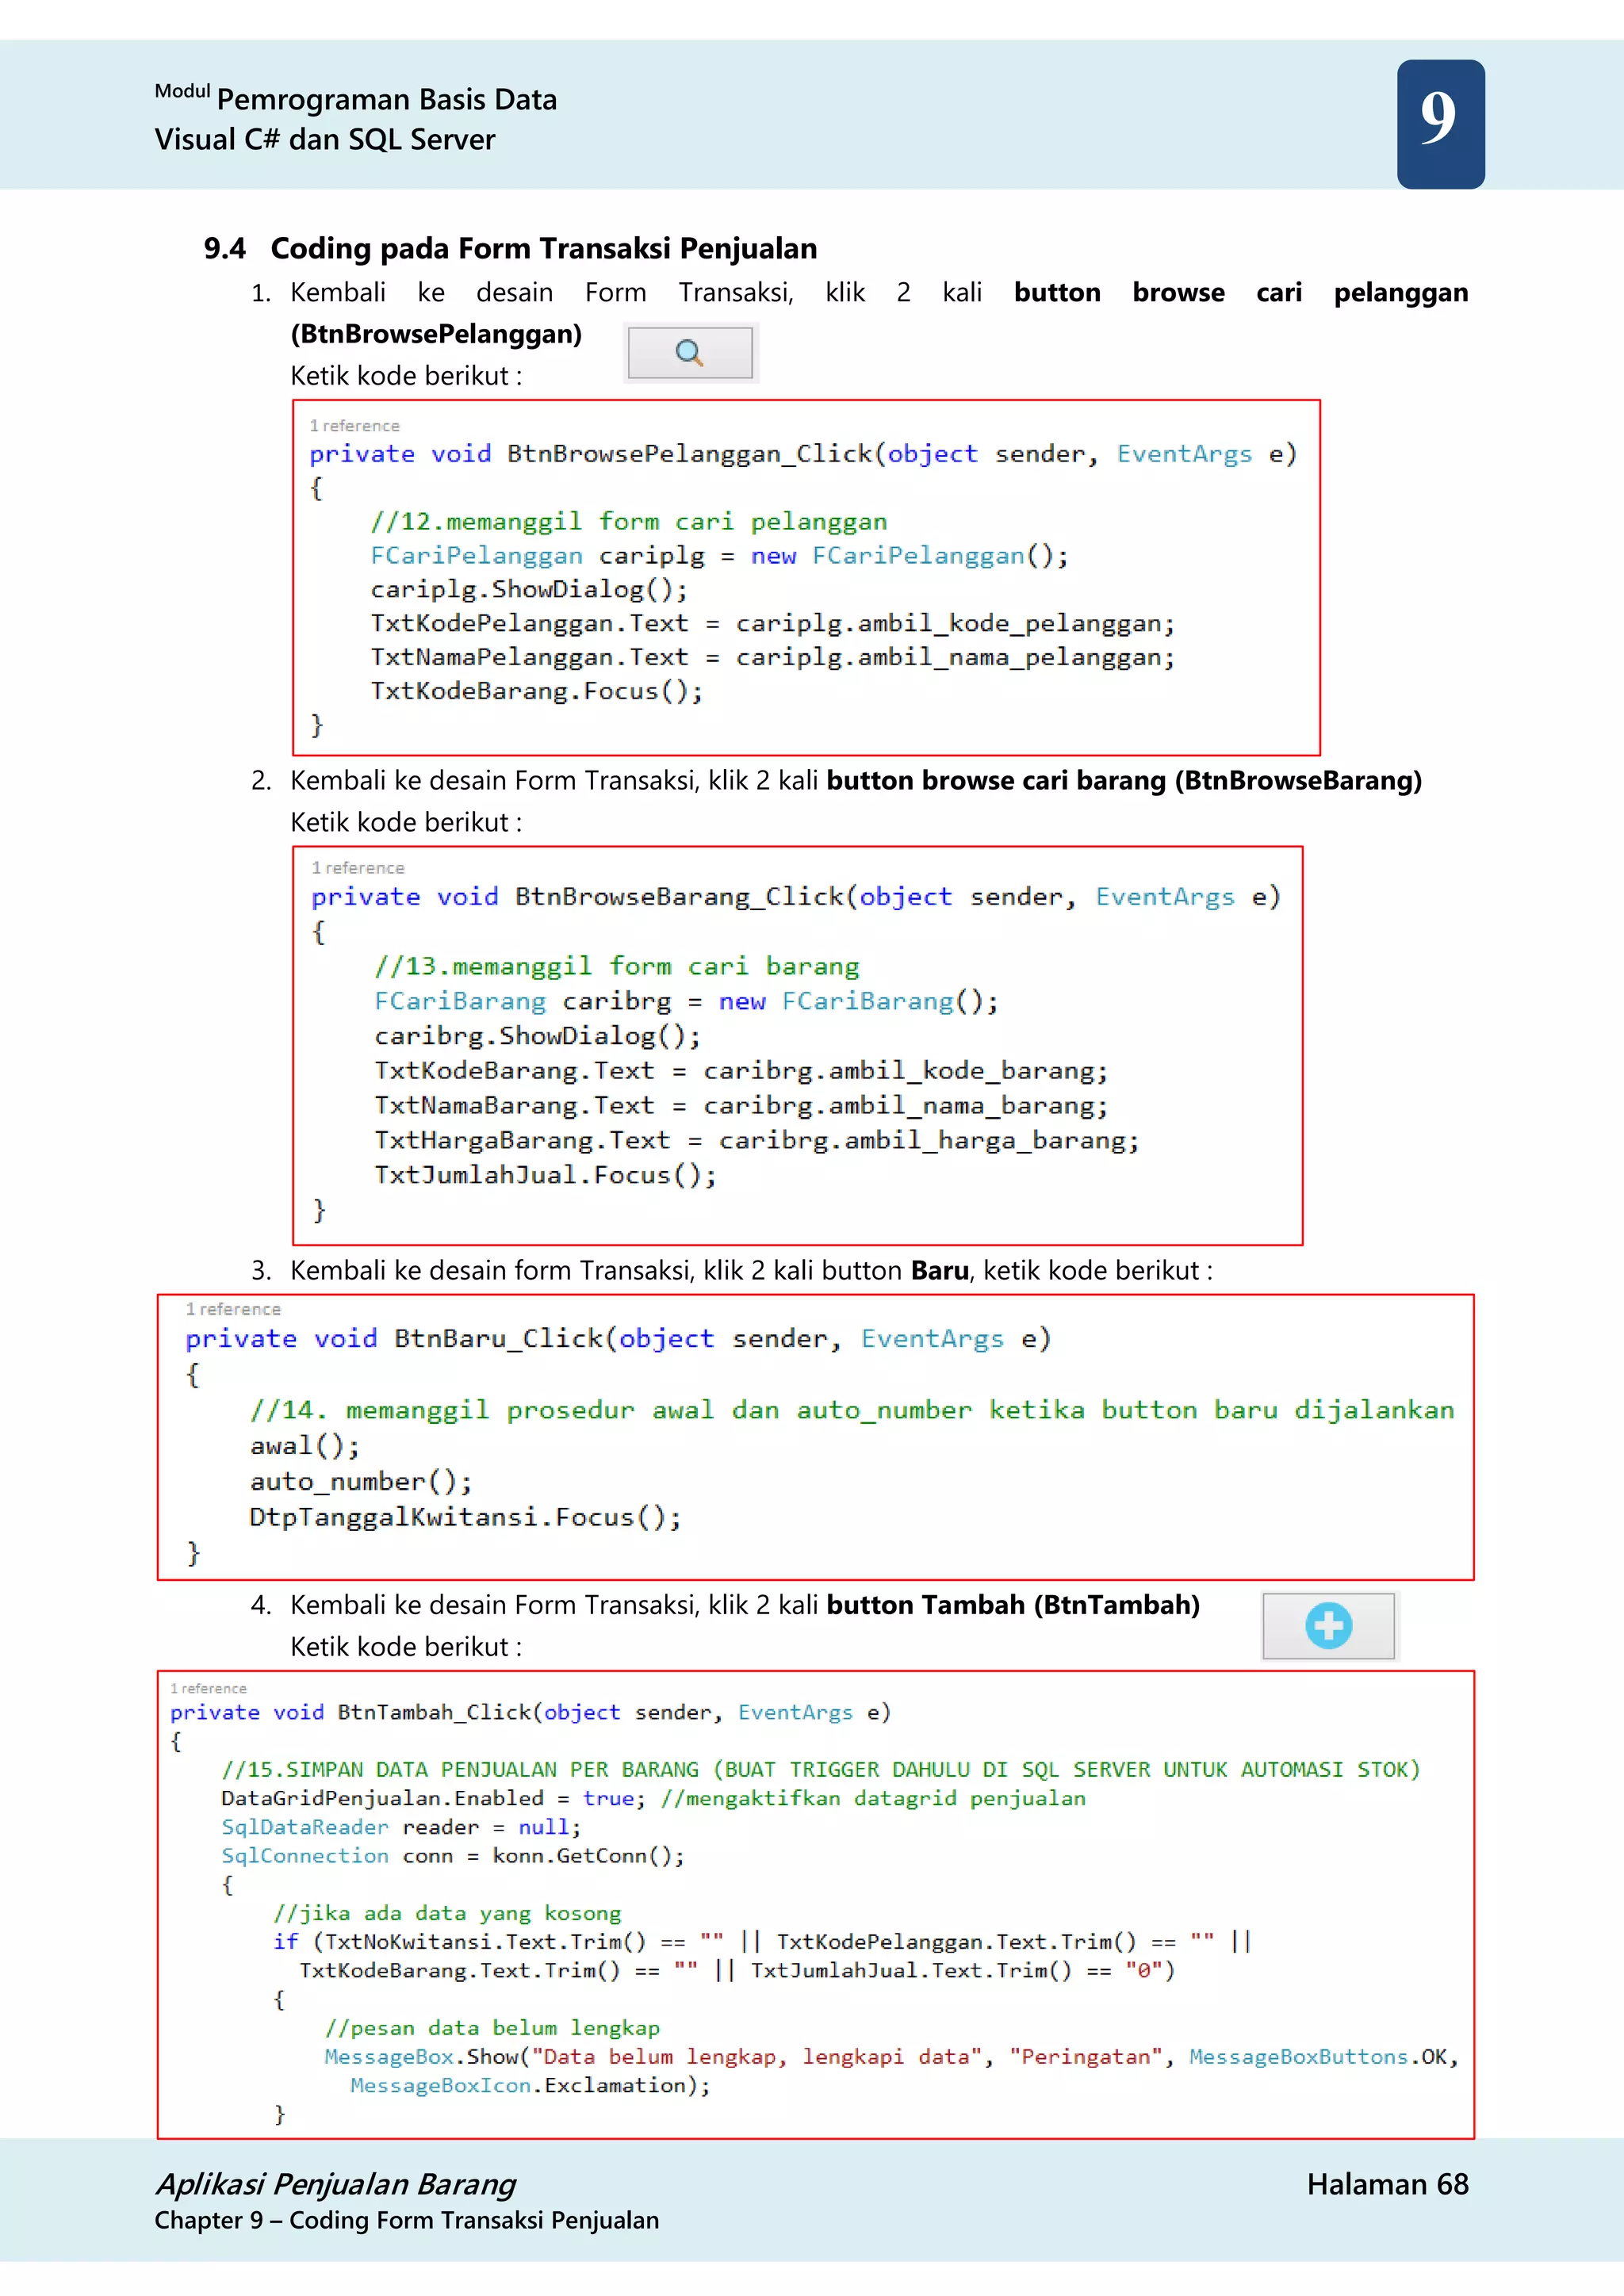Image resolution: width=1624 pixels, height=2296 pixels.
Task: Click the line 'private void BtnBrowseBarang_Click'
Action: coord(795,897)
